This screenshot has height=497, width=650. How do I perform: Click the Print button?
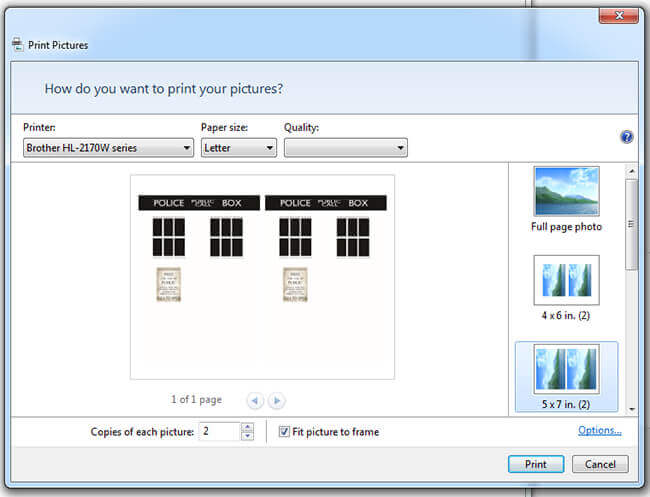point(536,464)
